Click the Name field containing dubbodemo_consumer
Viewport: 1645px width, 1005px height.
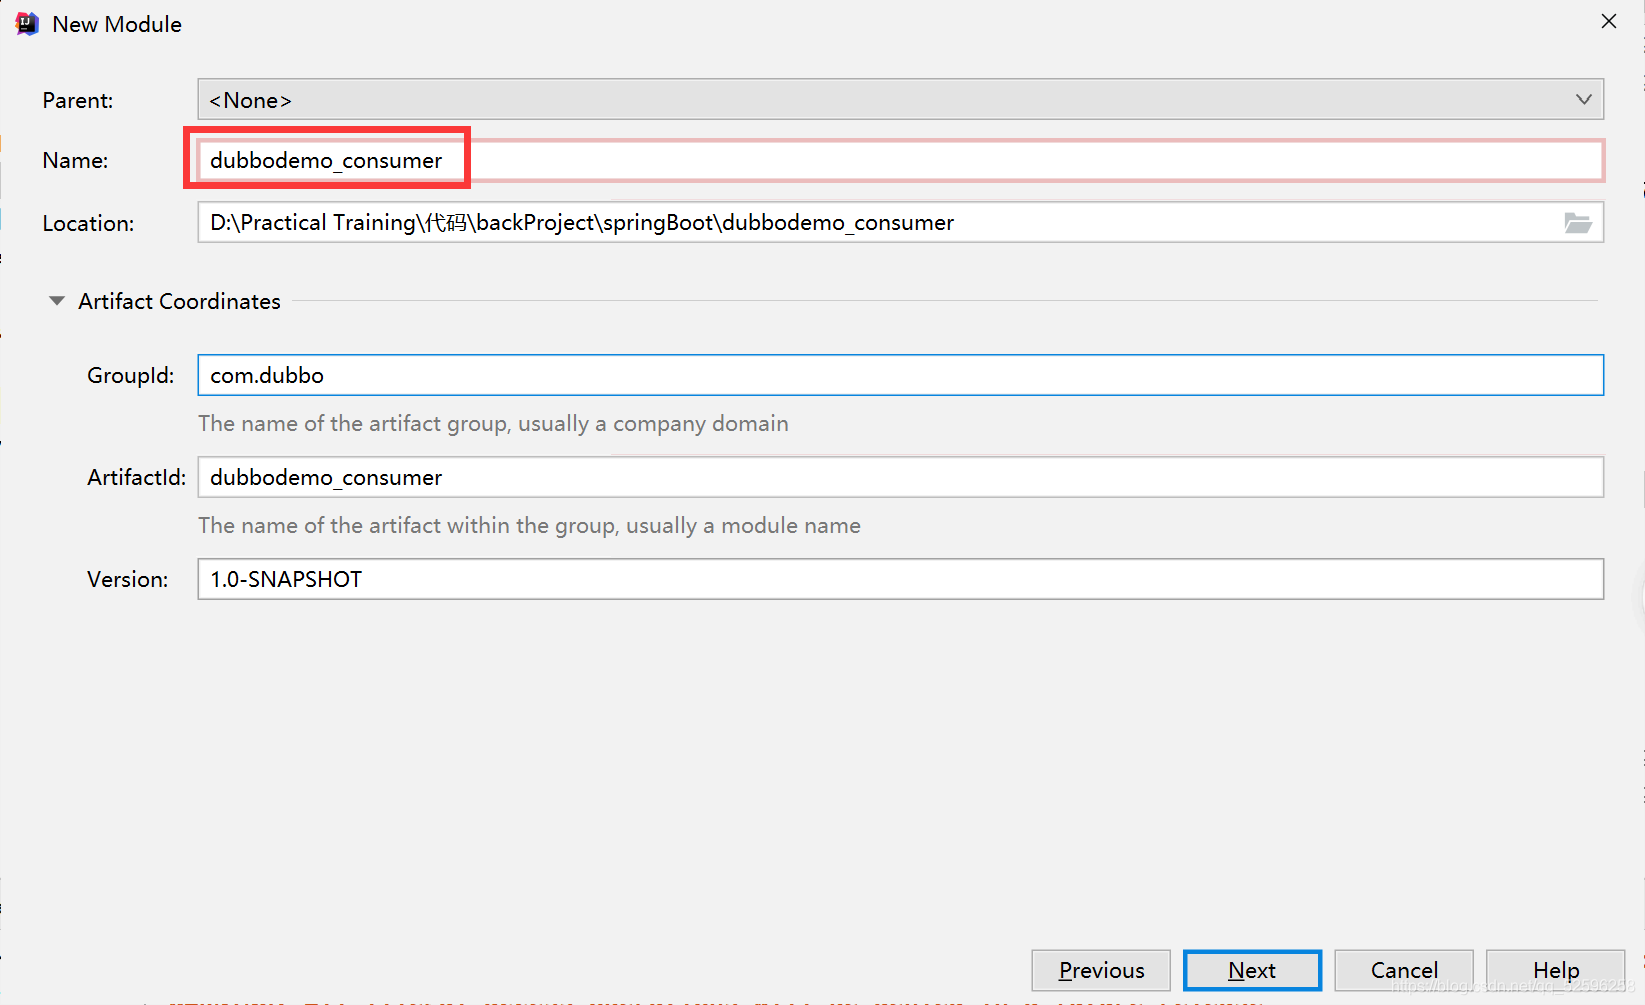tap(900, 160)
